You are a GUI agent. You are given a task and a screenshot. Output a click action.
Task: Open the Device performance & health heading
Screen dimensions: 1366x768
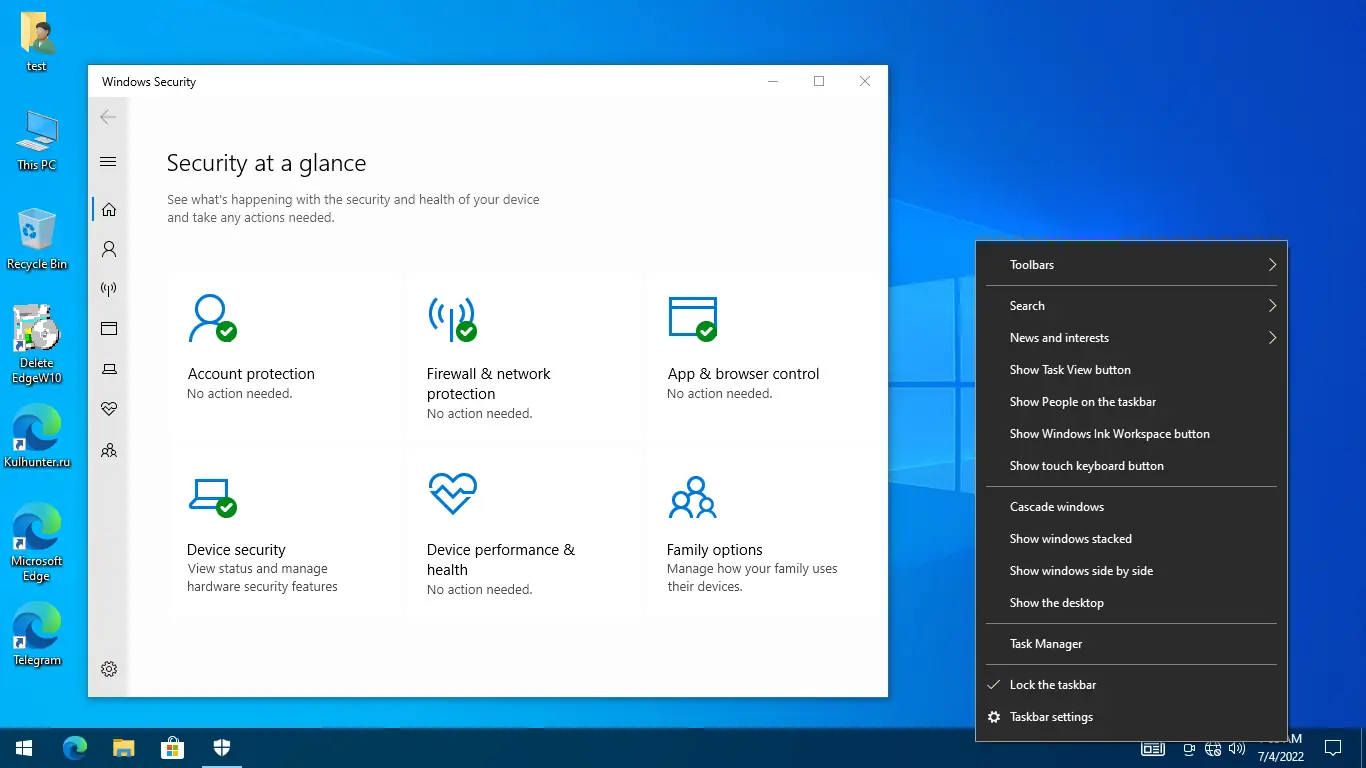pos(501,560)
